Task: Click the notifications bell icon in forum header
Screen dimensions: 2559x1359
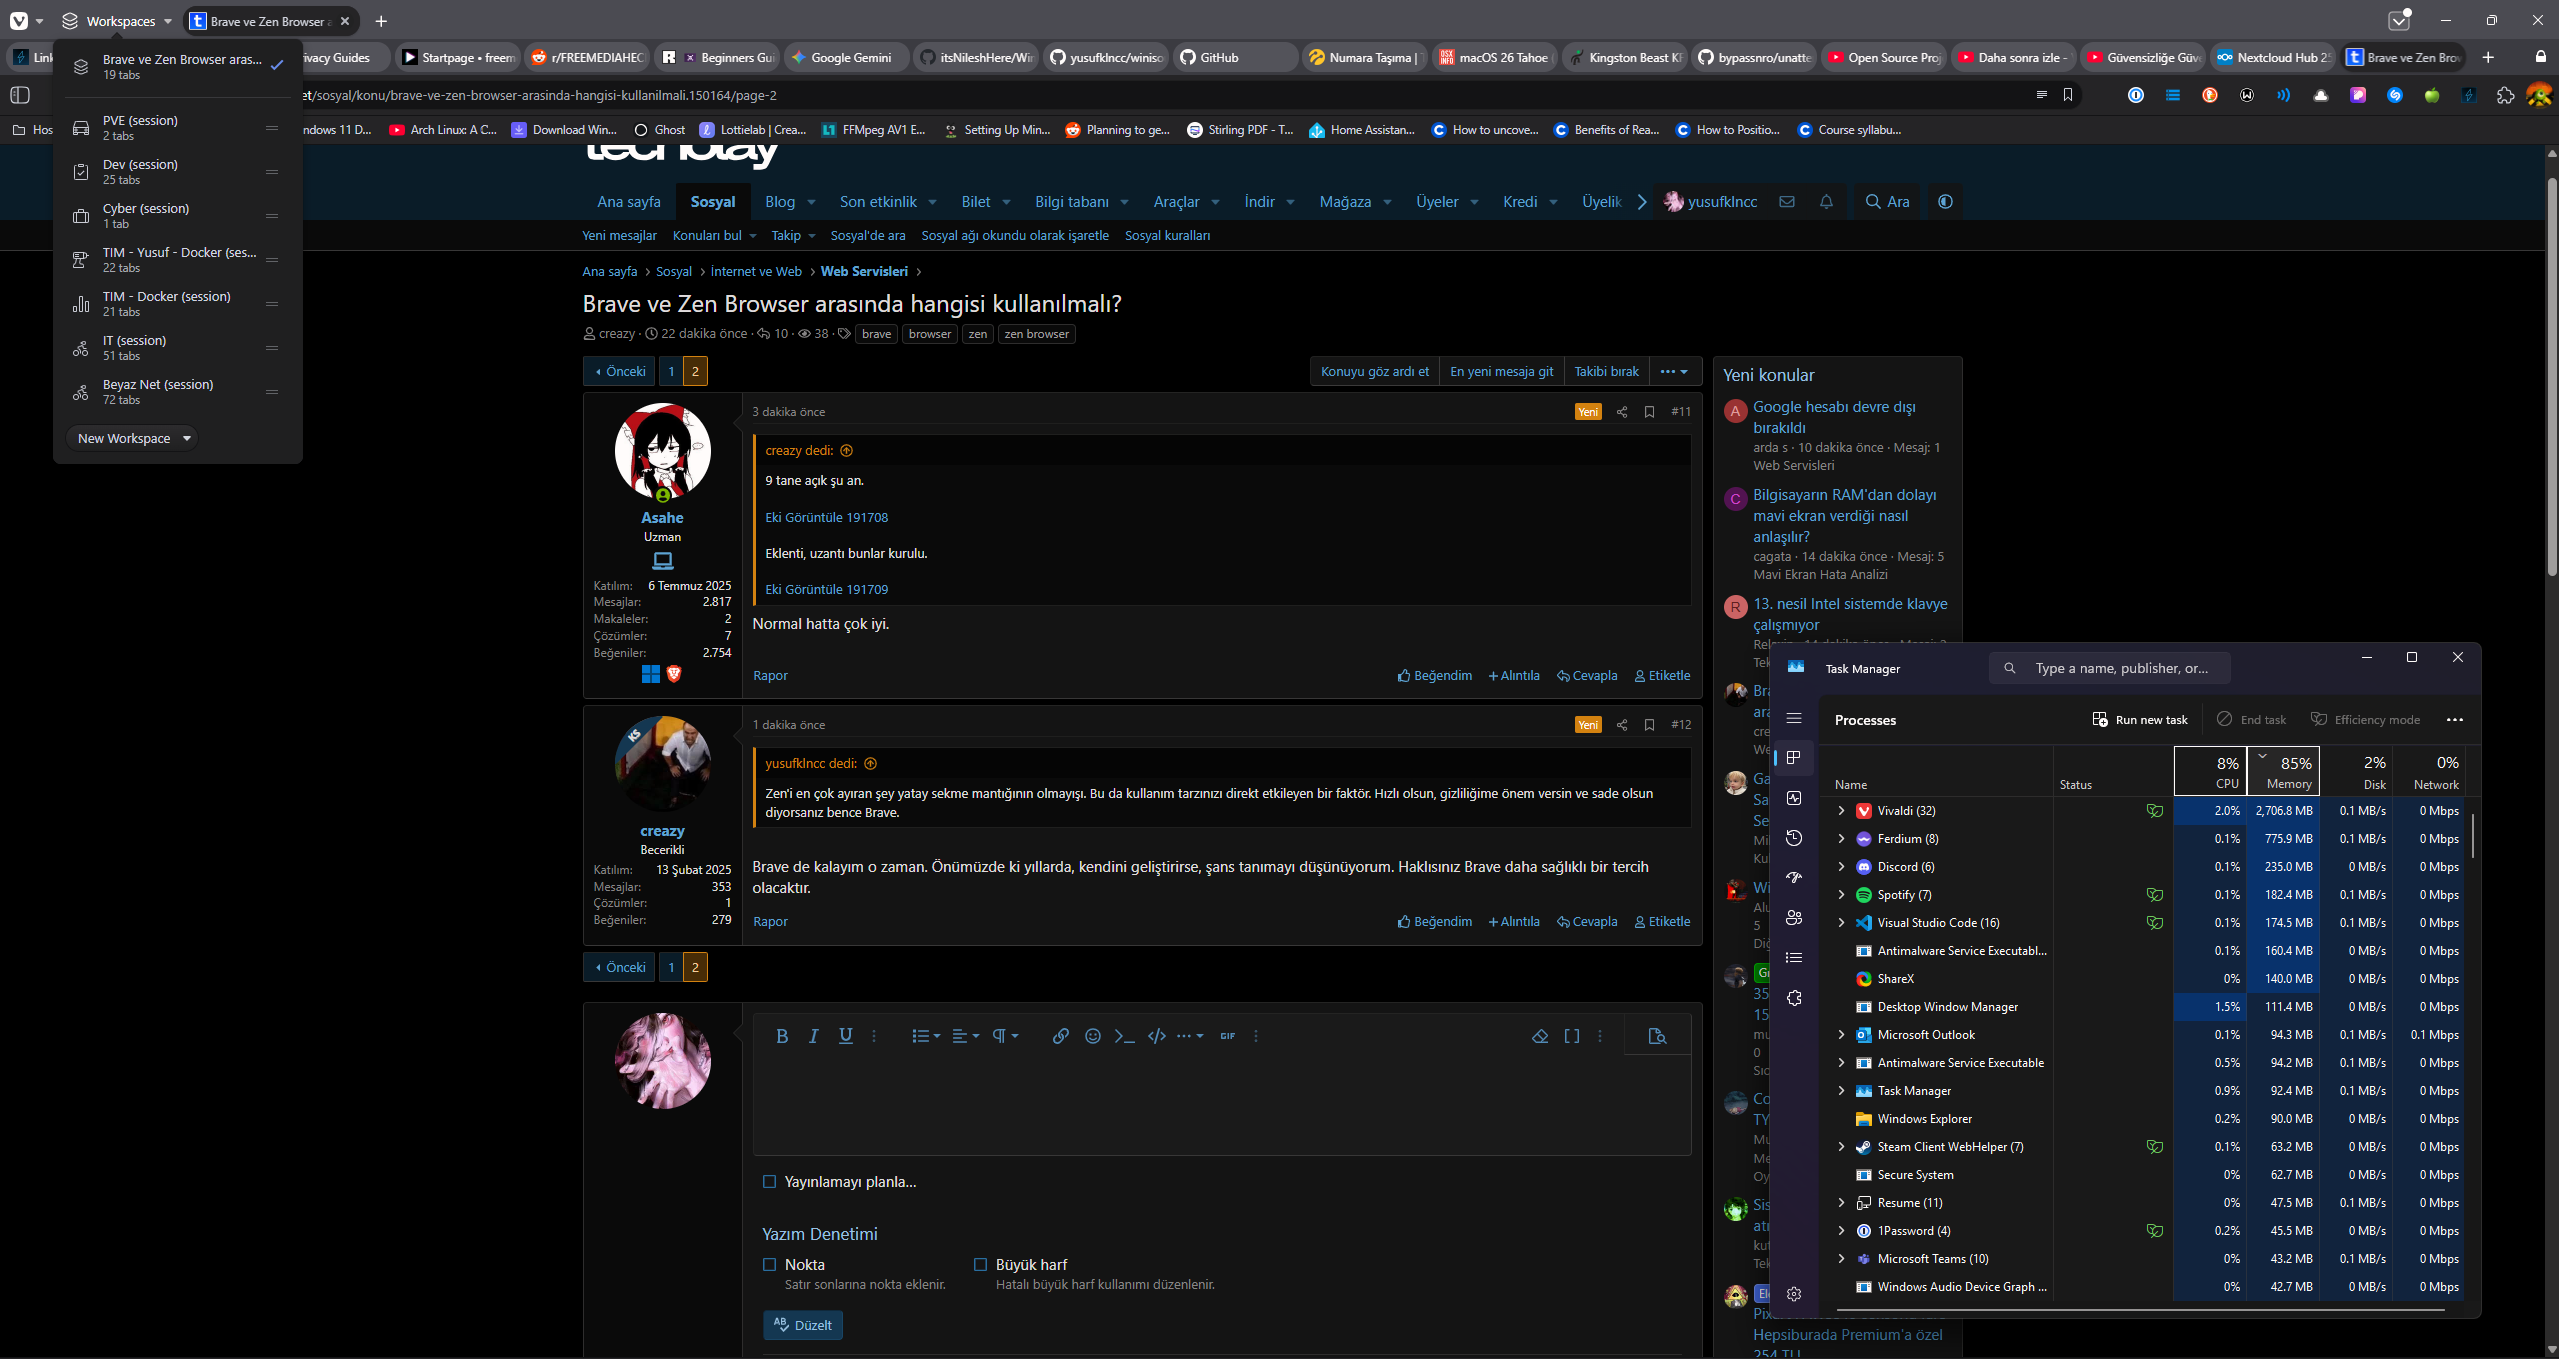Action: 1826,202
